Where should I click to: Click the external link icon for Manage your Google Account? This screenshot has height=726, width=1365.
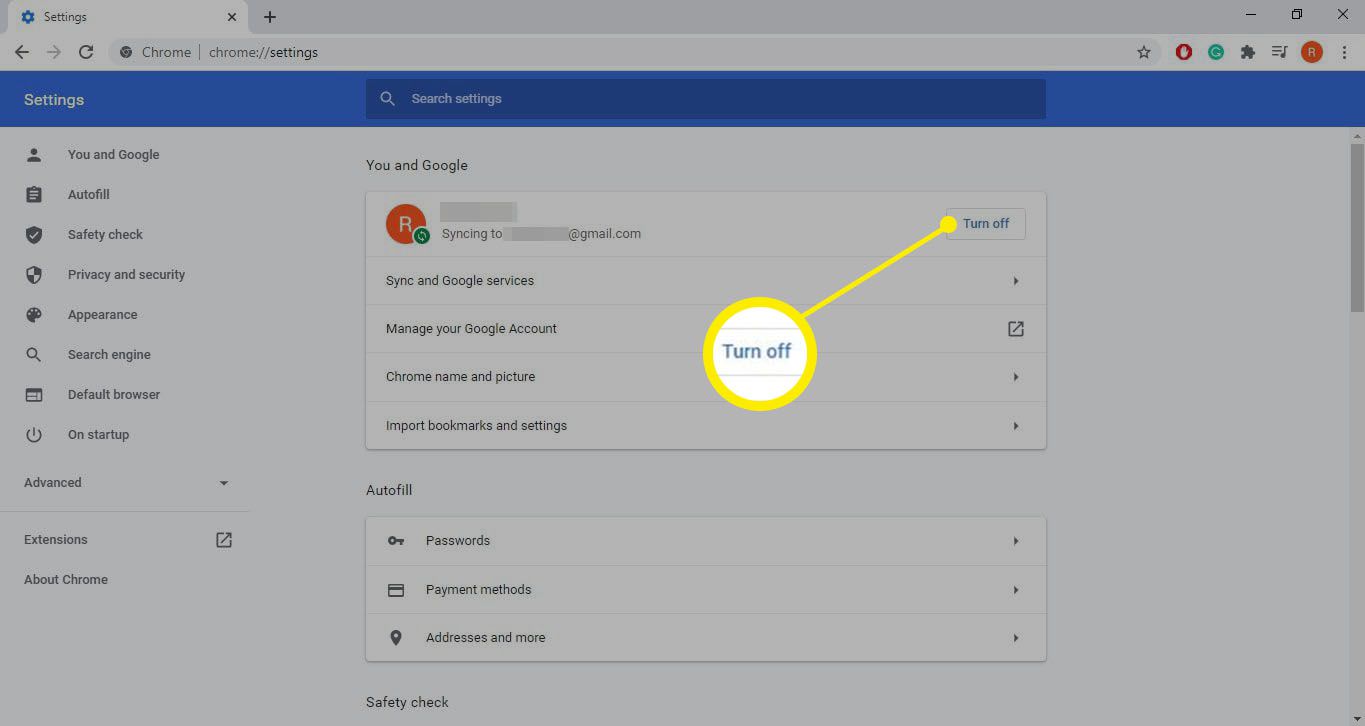[1016, 329]
